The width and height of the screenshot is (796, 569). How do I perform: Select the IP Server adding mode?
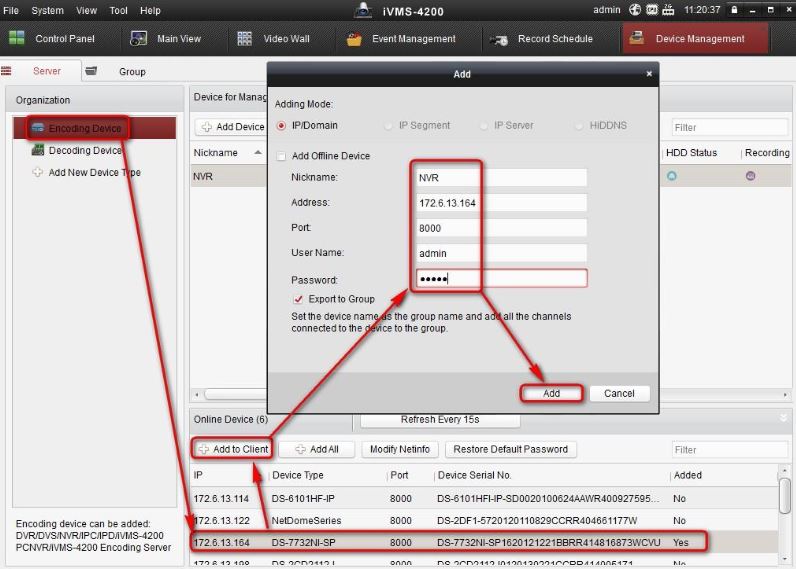(x=483, y=125)
